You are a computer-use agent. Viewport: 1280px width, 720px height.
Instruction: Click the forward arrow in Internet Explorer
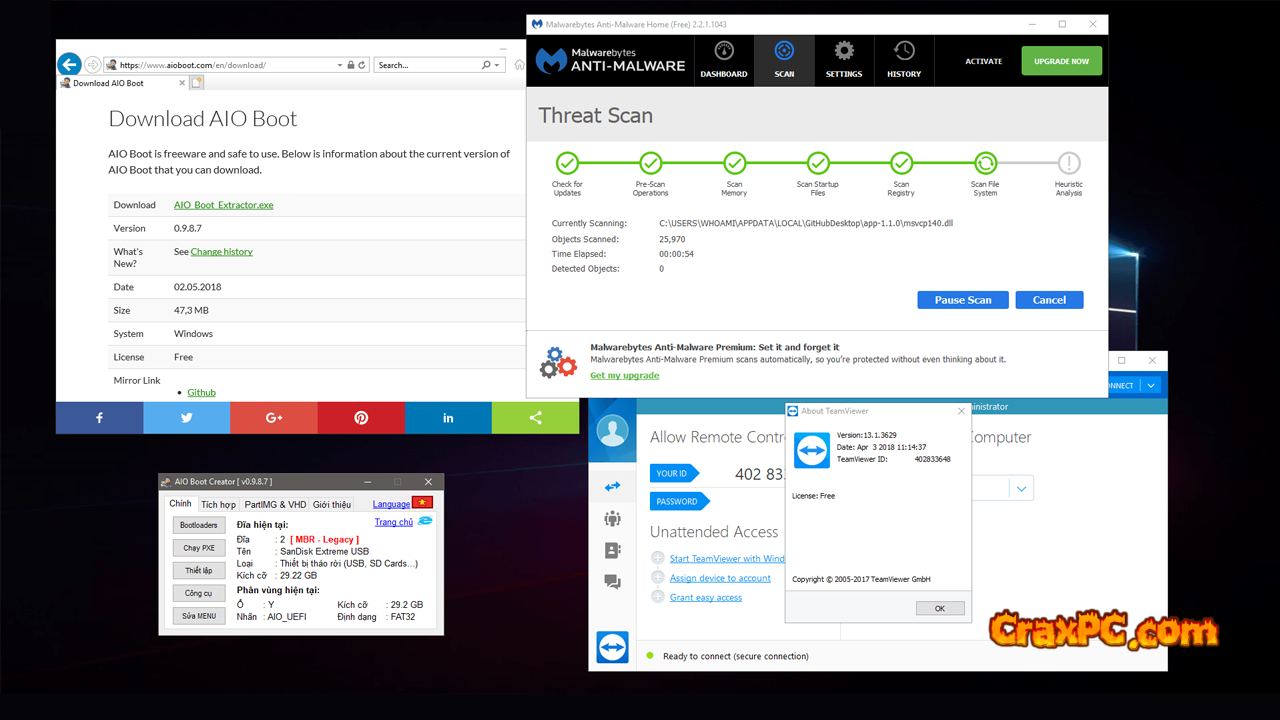coord(93,65)
